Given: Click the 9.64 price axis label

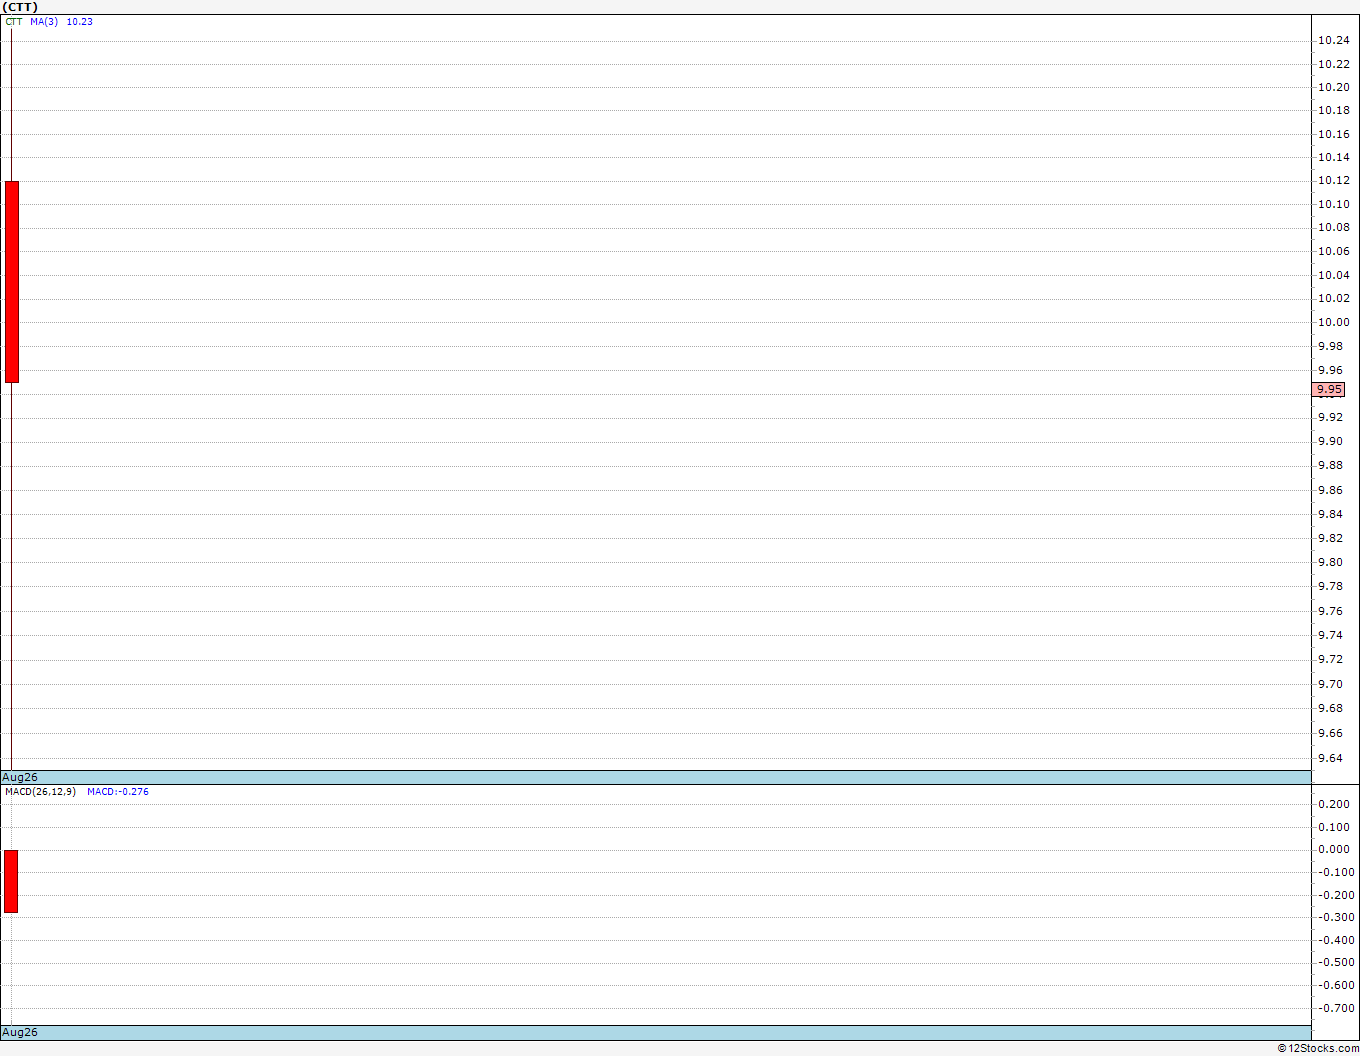Looking at the screenshot, I should point(1330,758).
